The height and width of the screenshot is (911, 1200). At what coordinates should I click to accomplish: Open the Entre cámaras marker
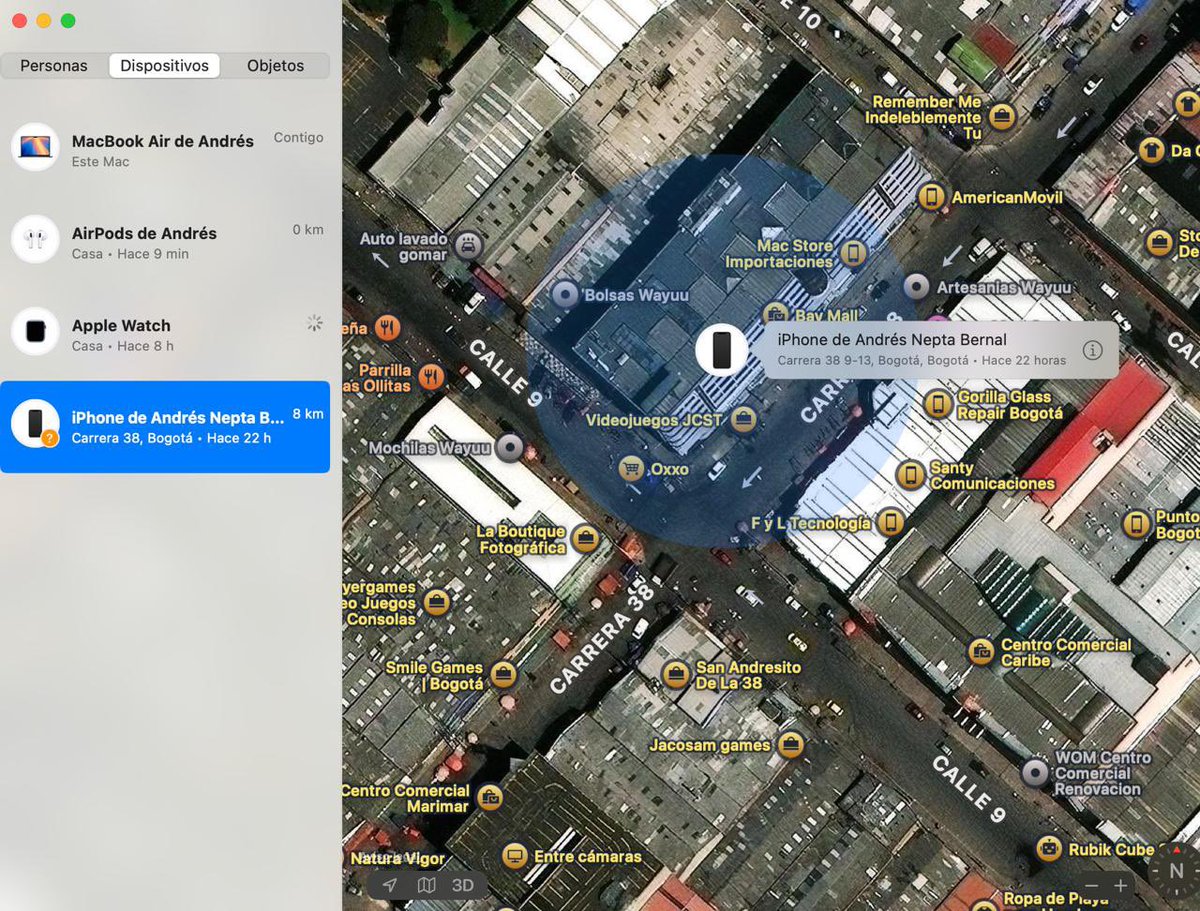[515, 856]
